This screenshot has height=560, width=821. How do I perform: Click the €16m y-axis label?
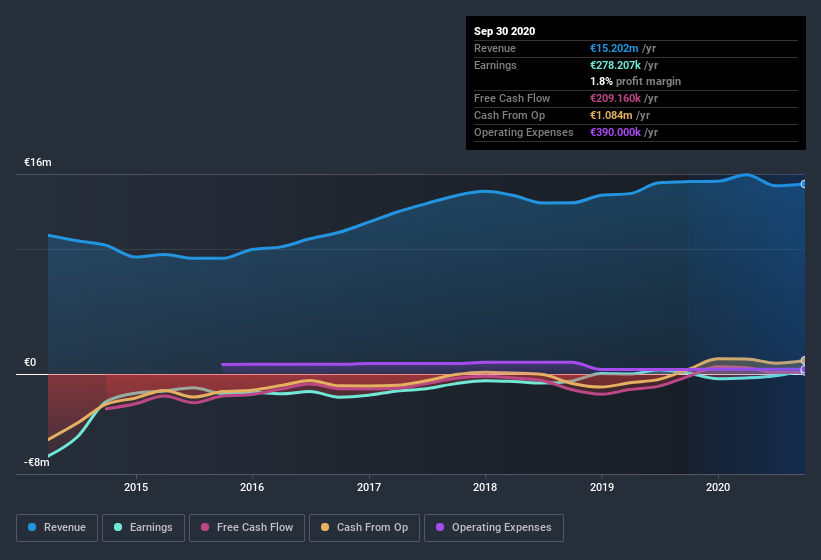pyautogui.click(x=38, y=162)
